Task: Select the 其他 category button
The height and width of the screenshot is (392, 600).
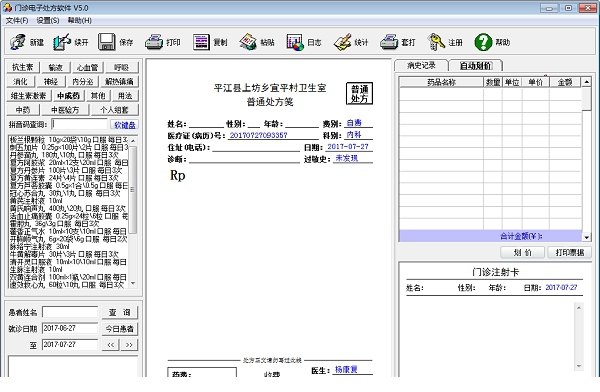Action: click(x=98, y=96)
